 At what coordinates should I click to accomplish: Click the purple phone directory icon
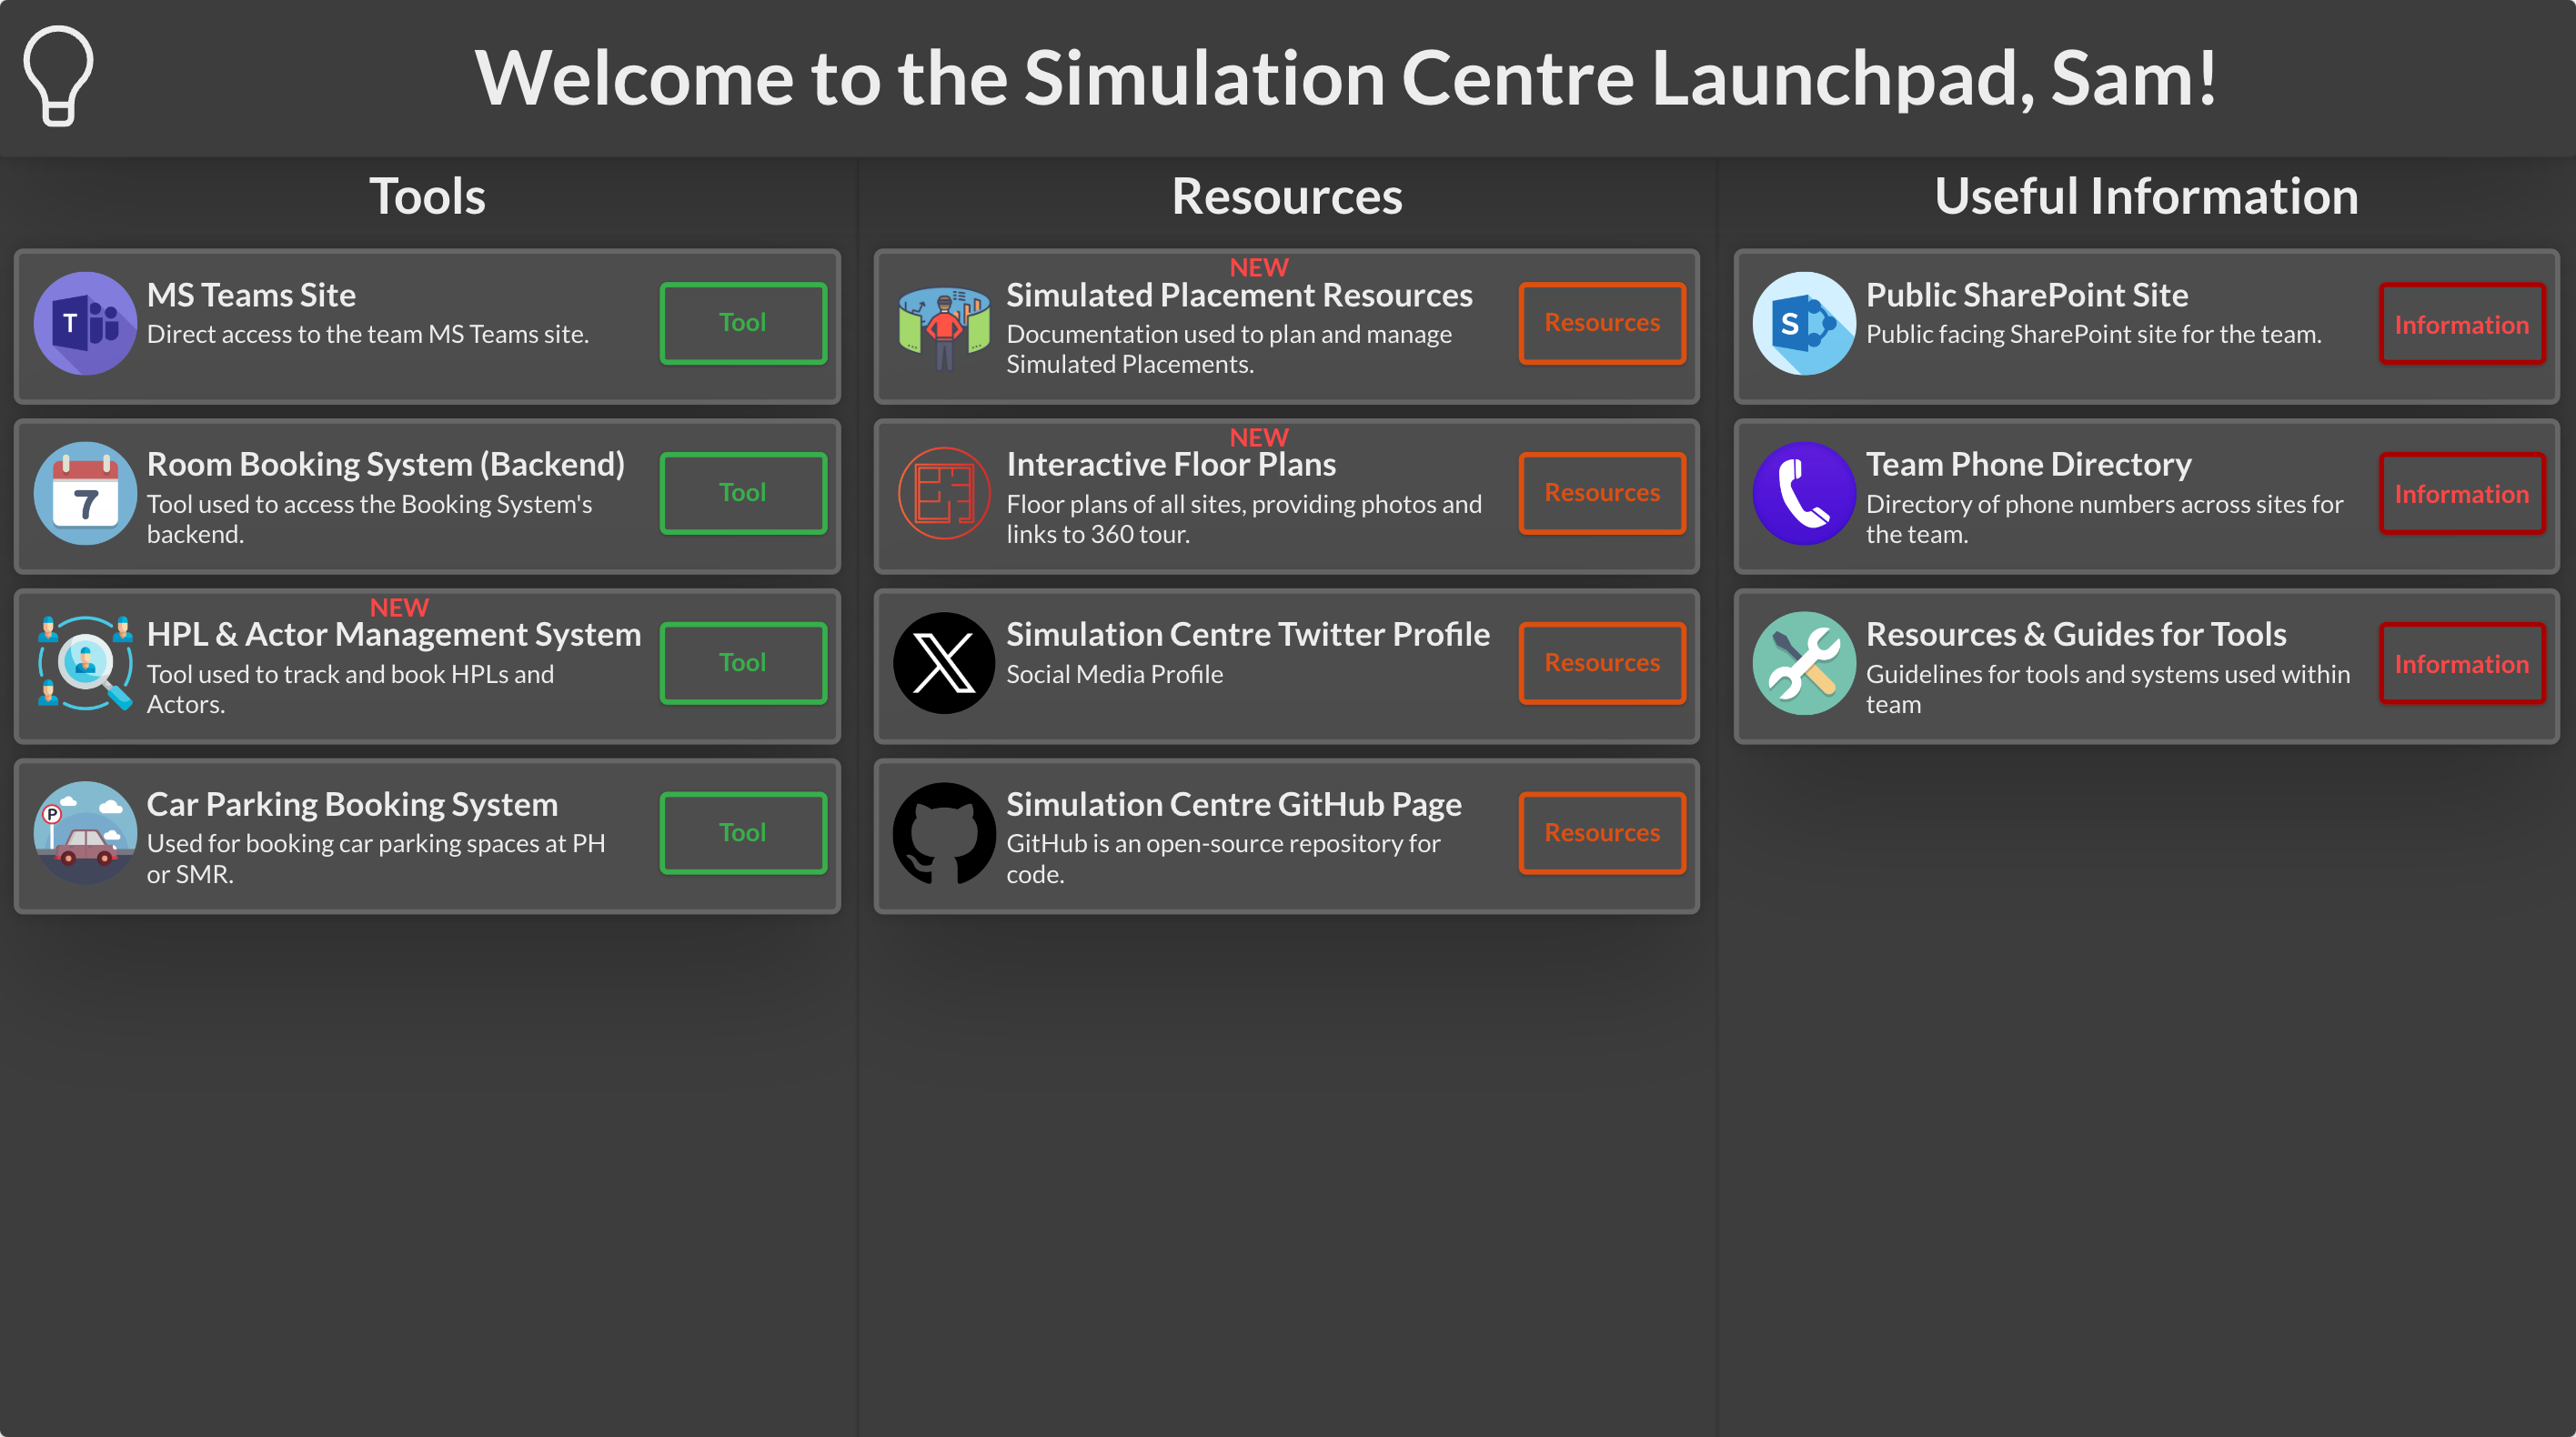pos(1804,493)
